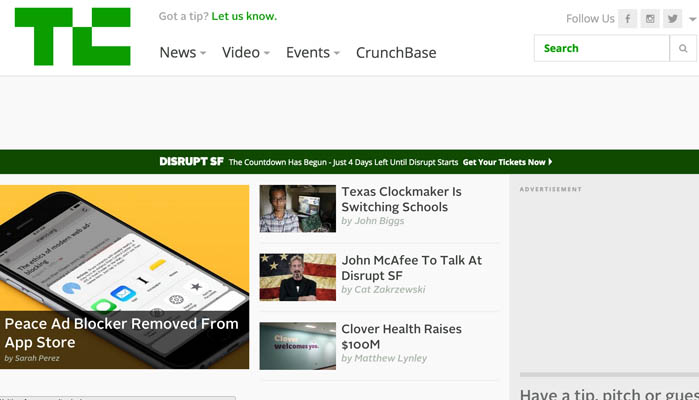This screenshot has height=400, width=699.
Task: Click the 'Got a tip?' text
Action: click(x=183, y=16)
